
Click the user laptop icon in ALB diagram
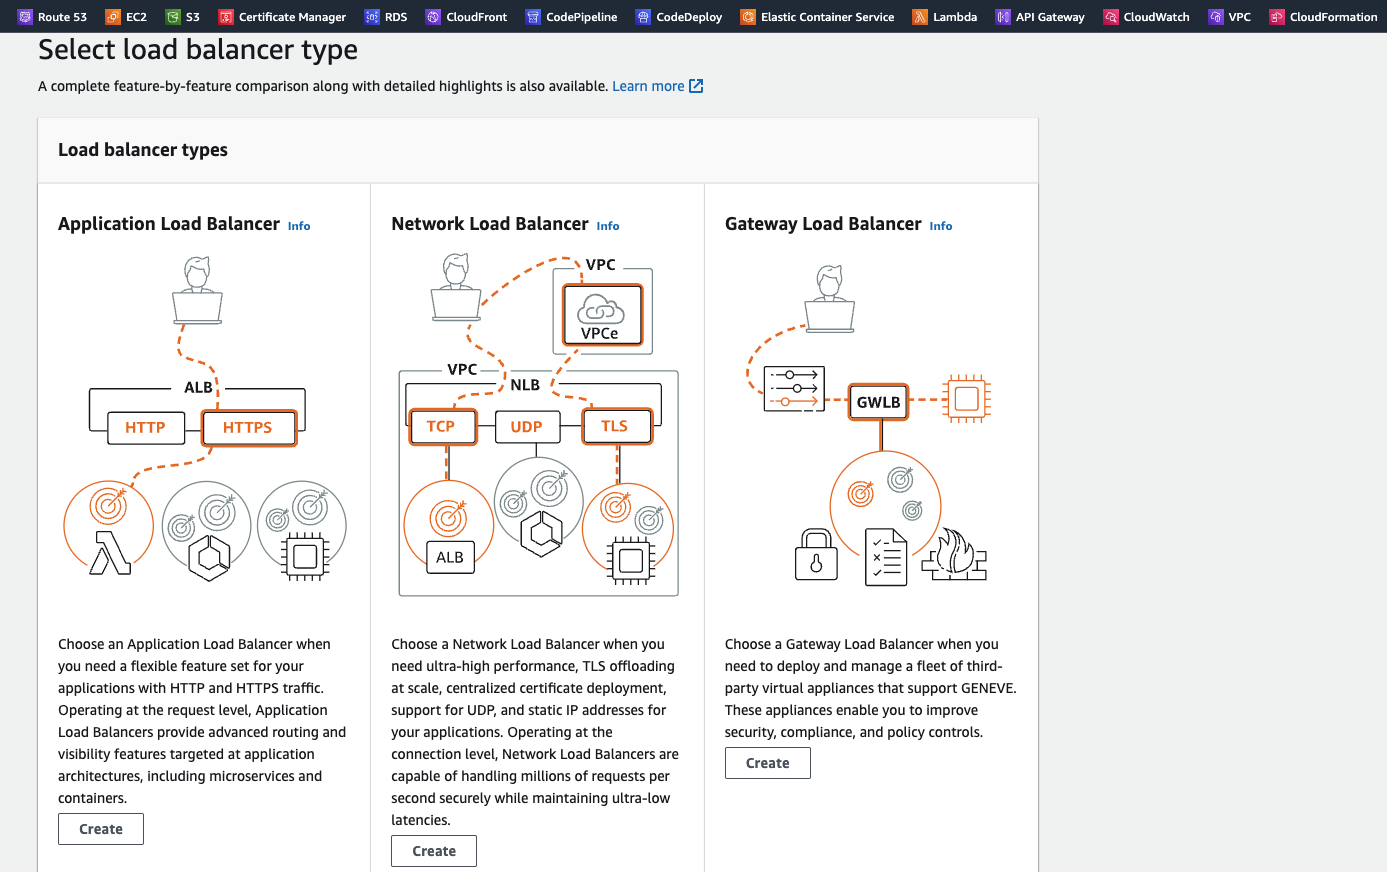tap(197, 290)
